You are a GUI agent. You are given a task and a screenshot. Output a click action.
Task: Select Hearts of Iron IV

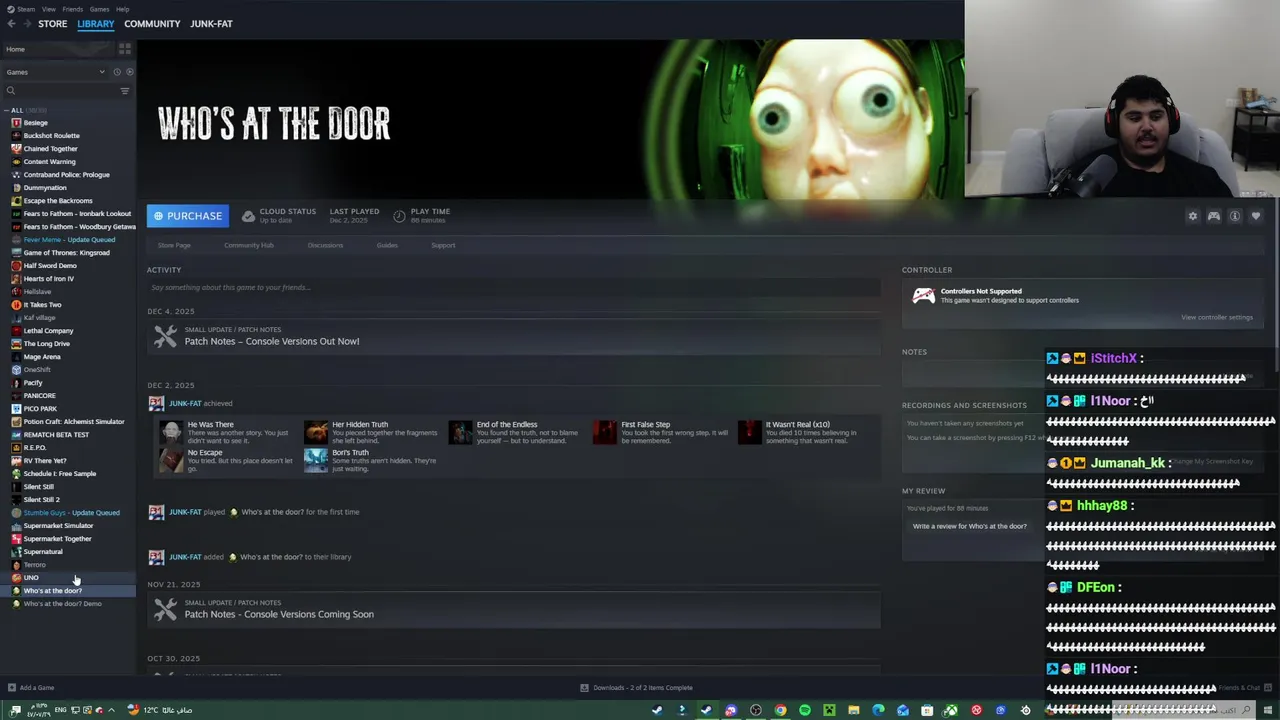click(x=48, y=279)
